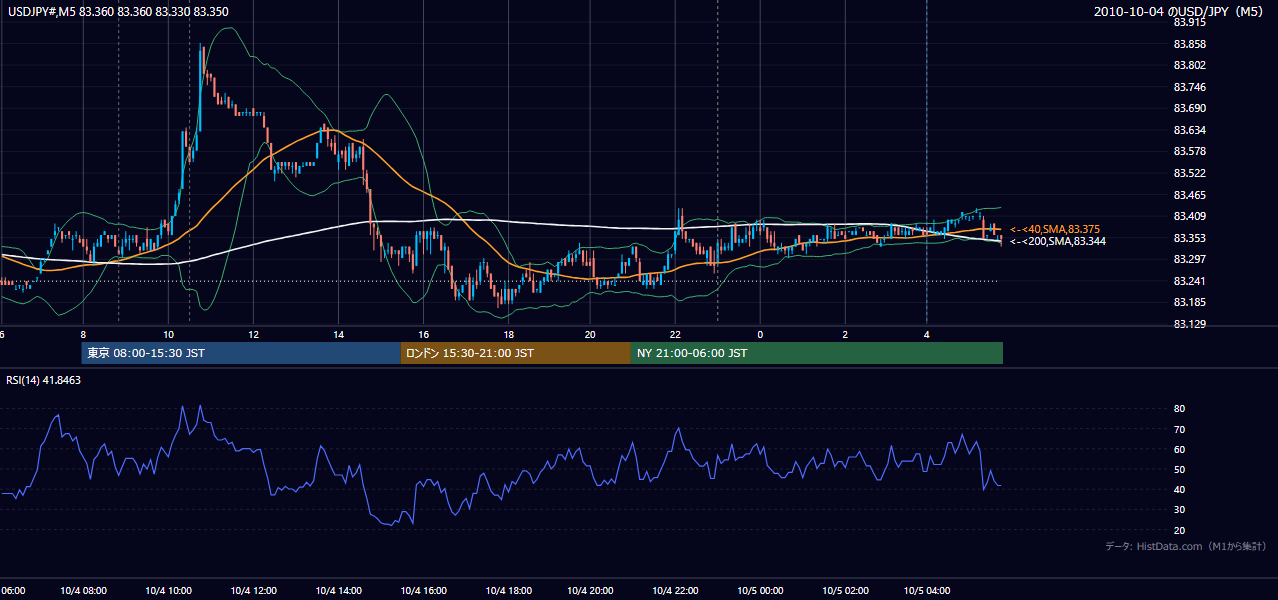
Task: Click the データ: HistData.com source credit
Action: (x=1185, y=546)
